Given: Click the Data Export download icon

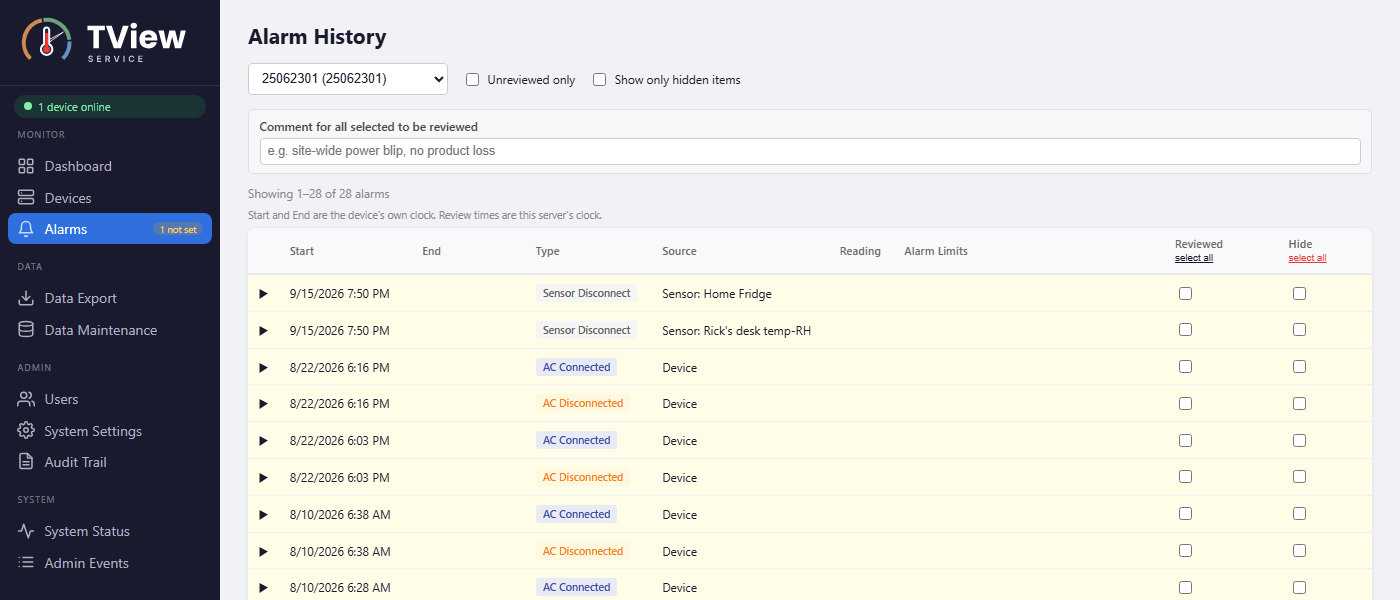Looking at the screenshot, I should click(26, 298).
